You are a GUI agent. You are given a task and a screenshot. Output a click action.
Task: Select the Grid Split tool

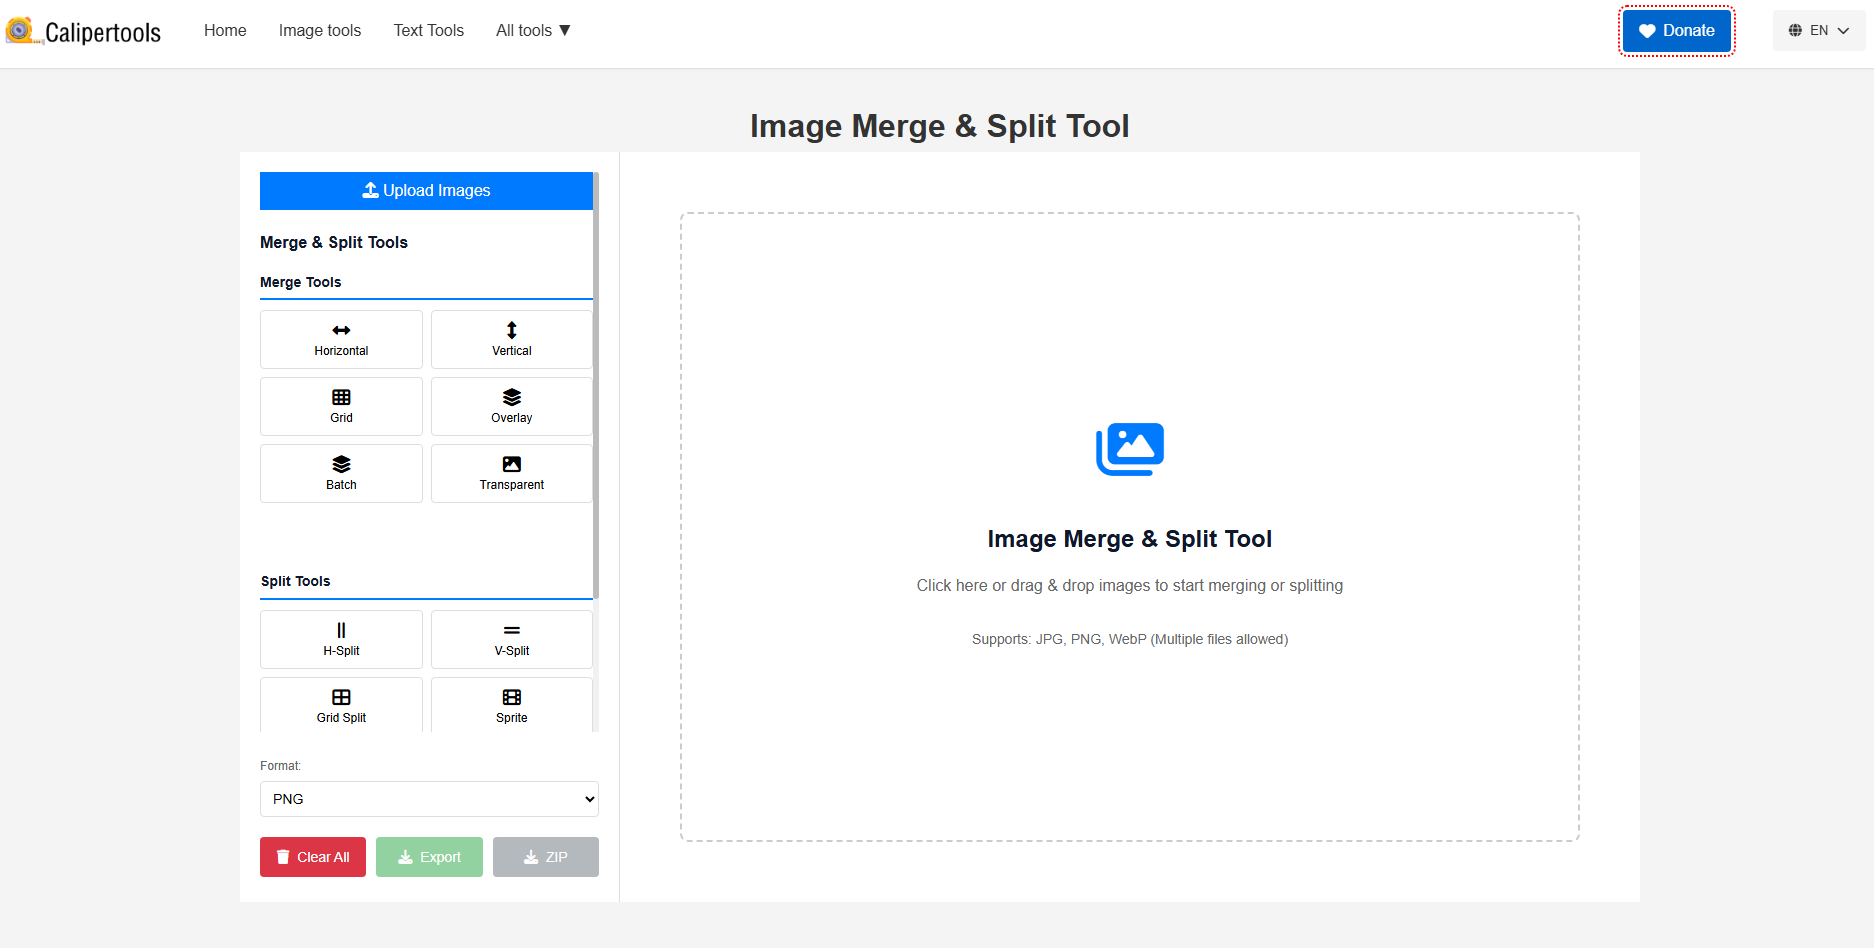coord(341,705)
